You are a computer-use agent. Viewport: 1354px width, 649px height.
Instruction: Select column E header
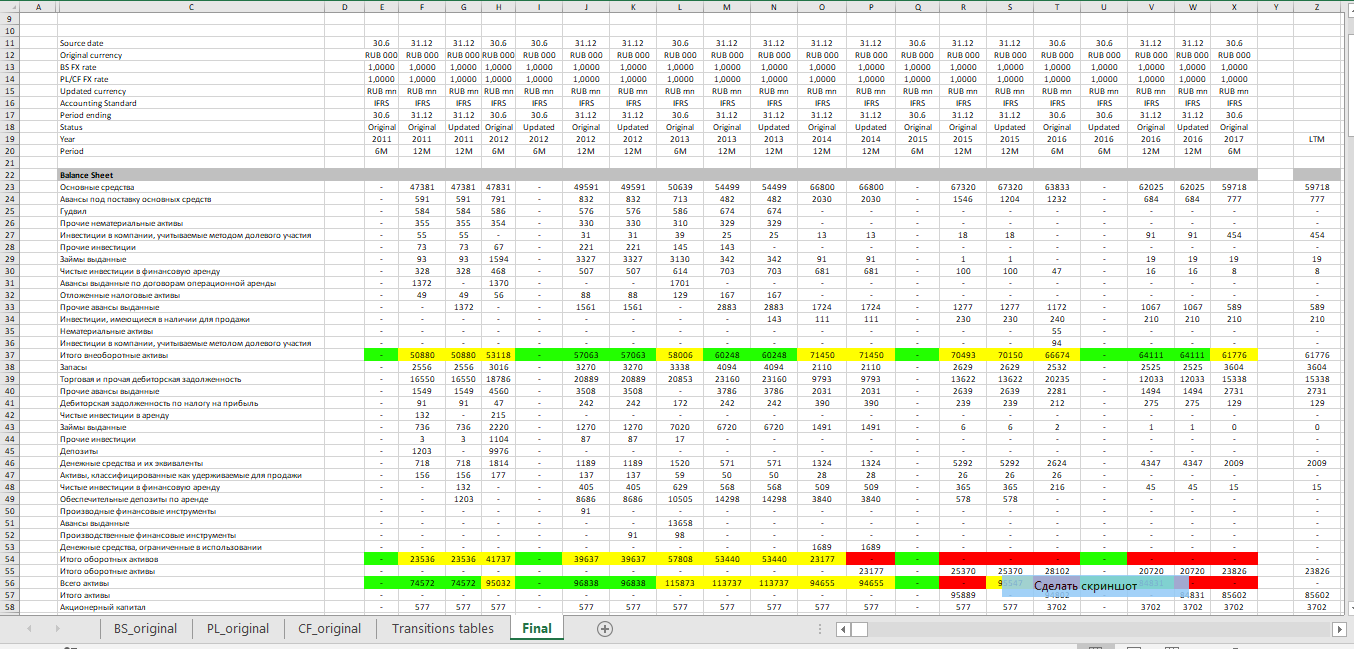381,7
